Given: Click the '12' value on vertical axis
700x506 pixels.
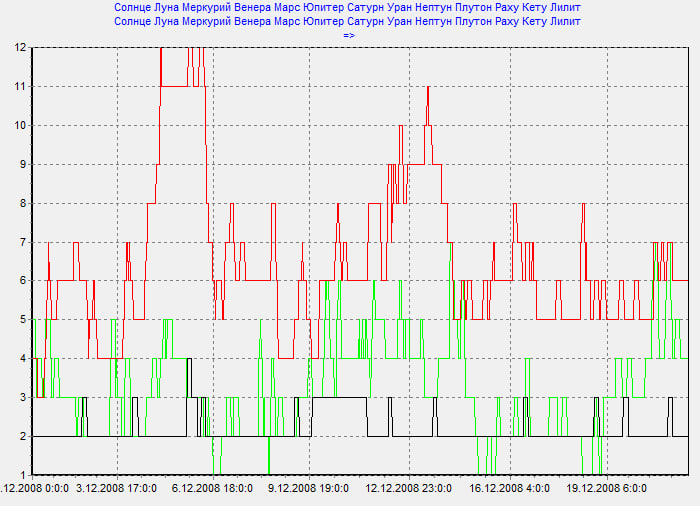Looking at the screenshot, I should click(x=21, y=47).
